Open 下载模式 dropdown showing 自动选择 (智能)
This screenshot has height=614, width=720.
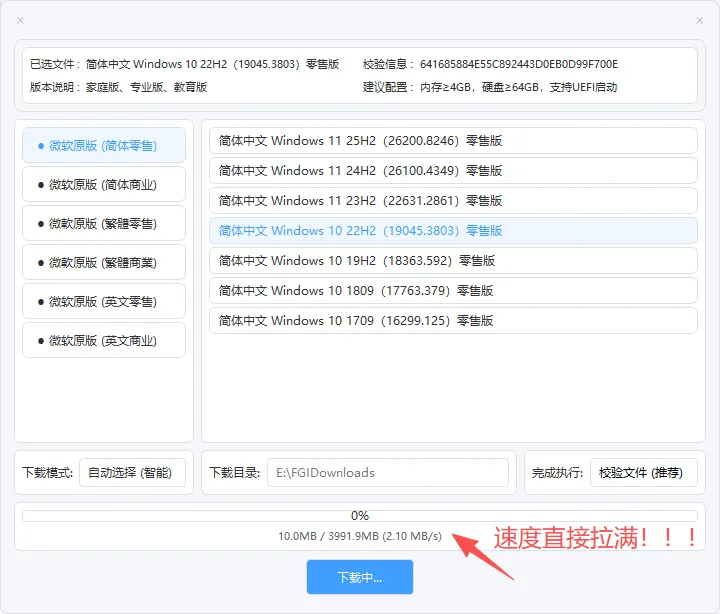132,473
